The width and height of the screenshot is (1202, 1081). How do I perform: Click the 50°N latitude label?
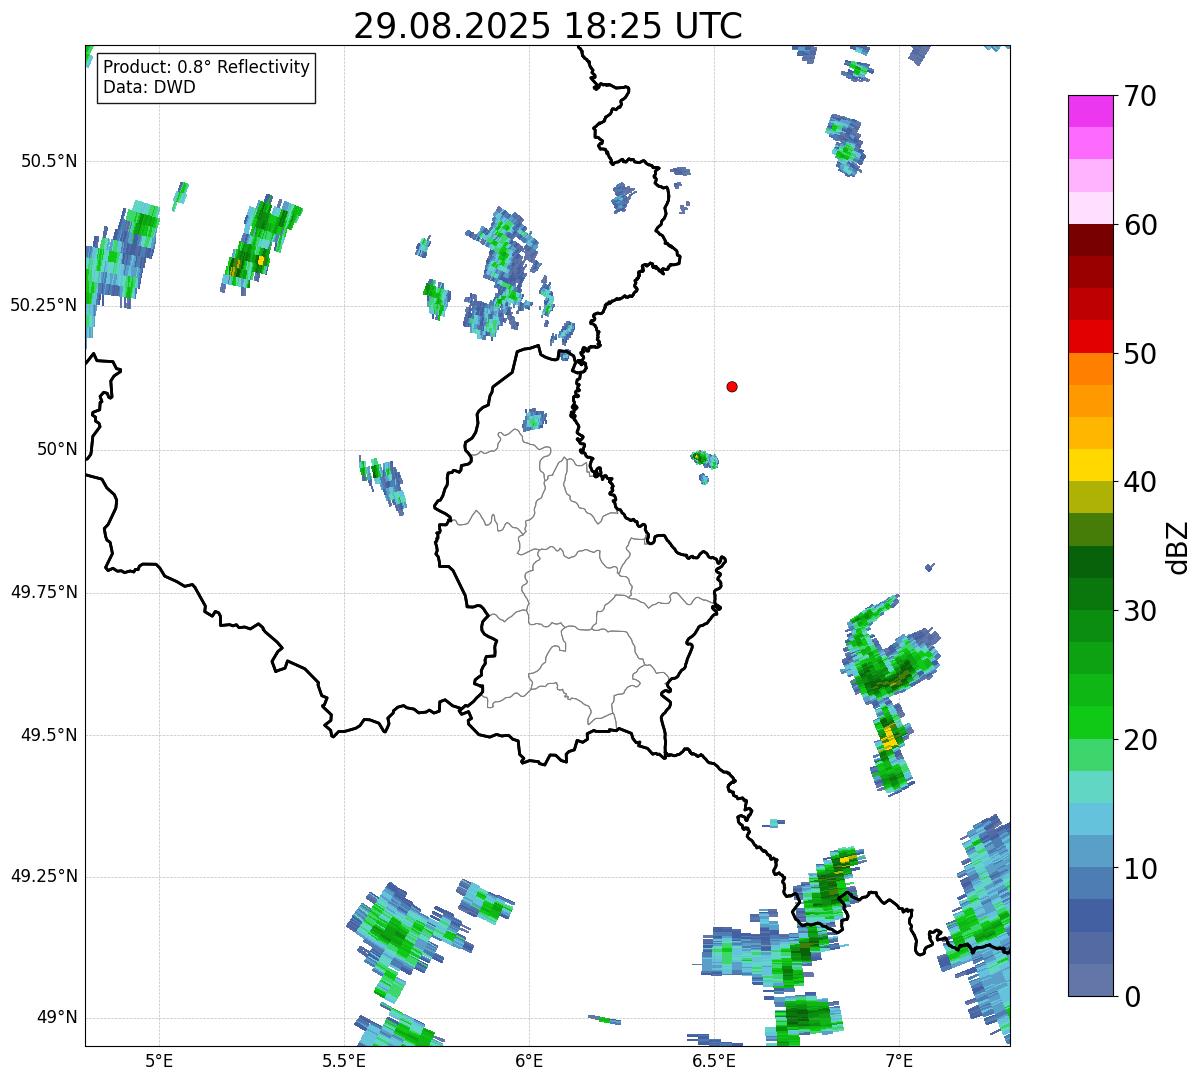pyautogui.click(x=57, y=449)
